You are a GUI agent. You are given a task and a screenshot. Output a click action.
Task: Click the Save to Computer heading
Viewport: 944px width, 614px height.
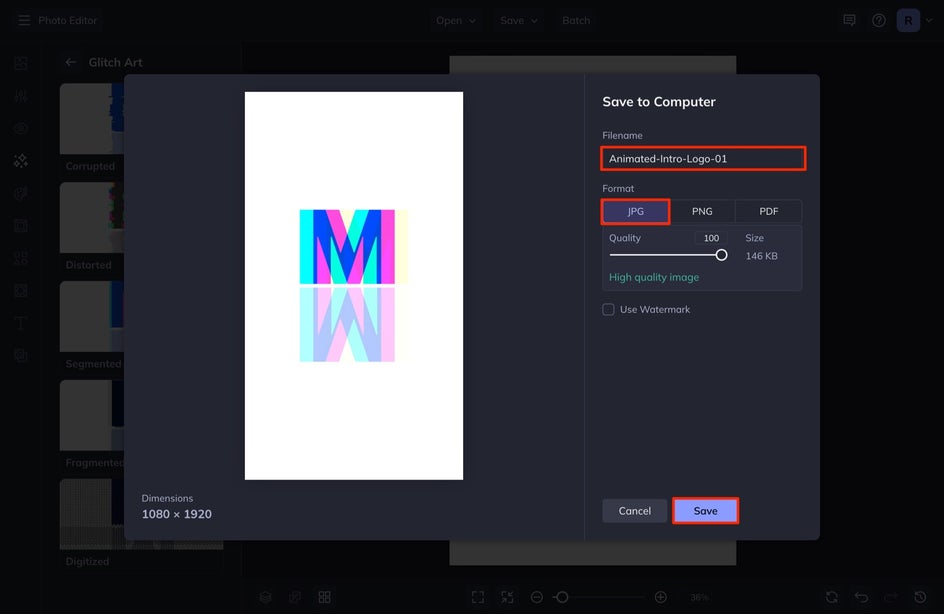pos(659,102)
